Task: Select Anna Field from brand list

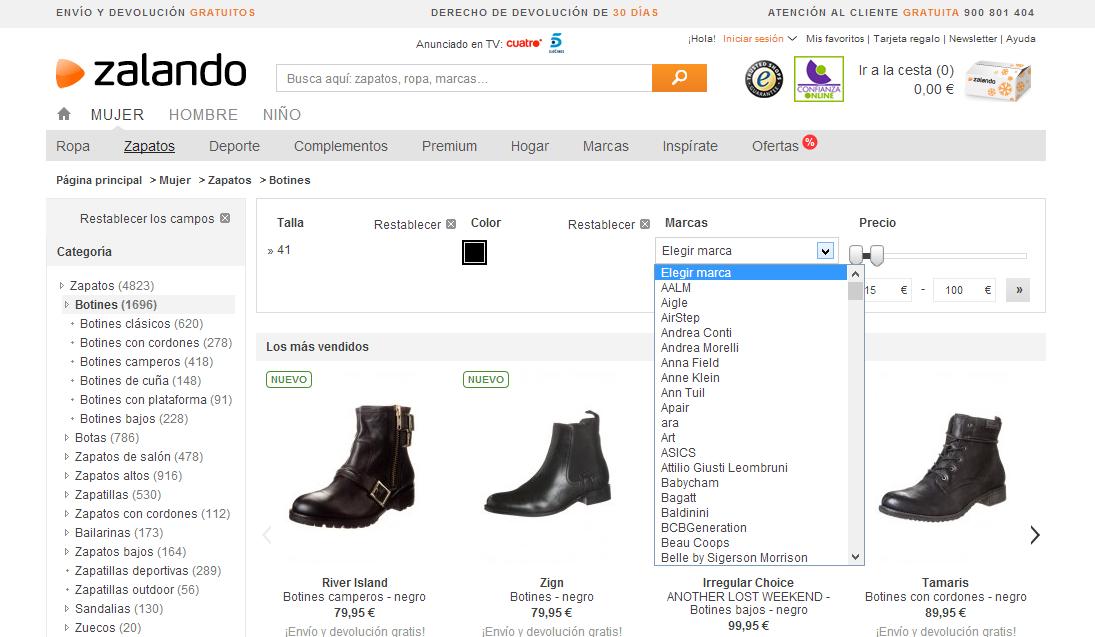Action: click(x=690, y=363)
